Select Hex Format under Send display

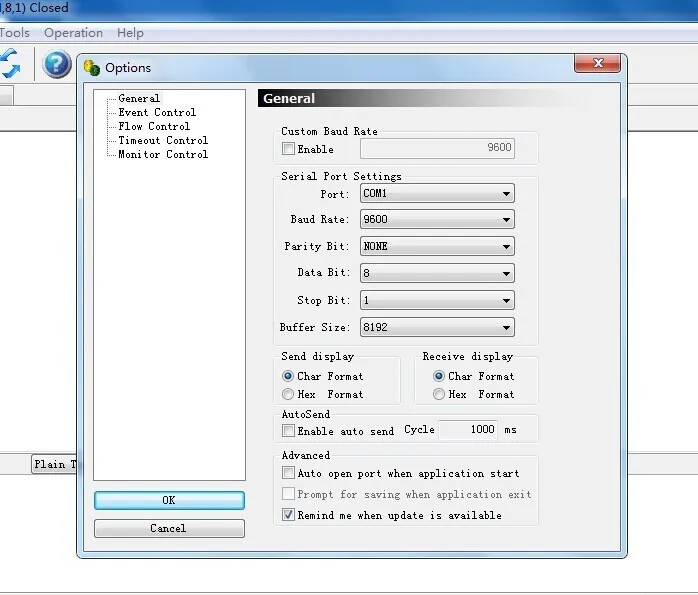(x=288, y=394)
